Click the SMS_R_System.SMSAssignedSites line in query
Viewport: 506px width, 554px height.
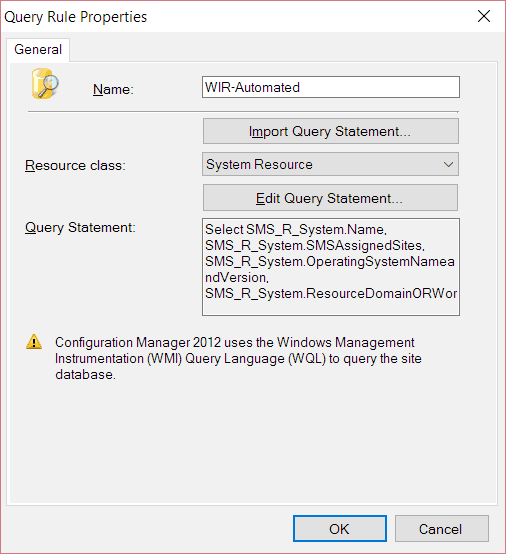315,246
